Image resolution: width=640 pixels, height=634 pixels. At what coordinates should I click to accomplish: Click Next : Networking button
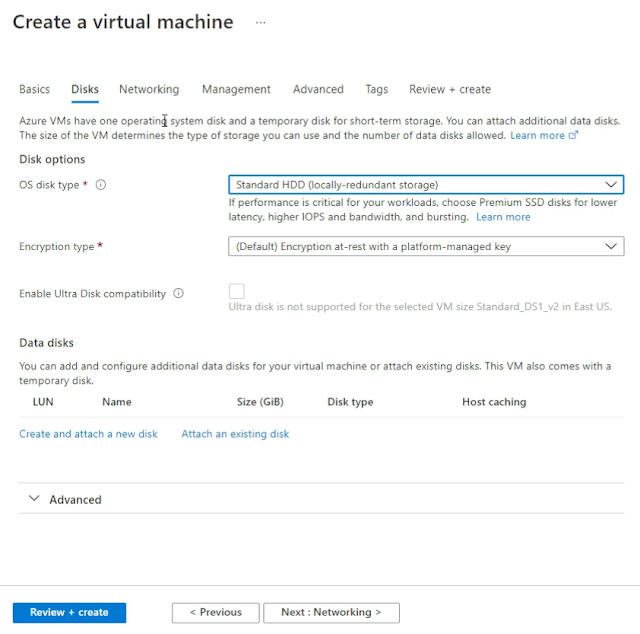click(331, 612)
